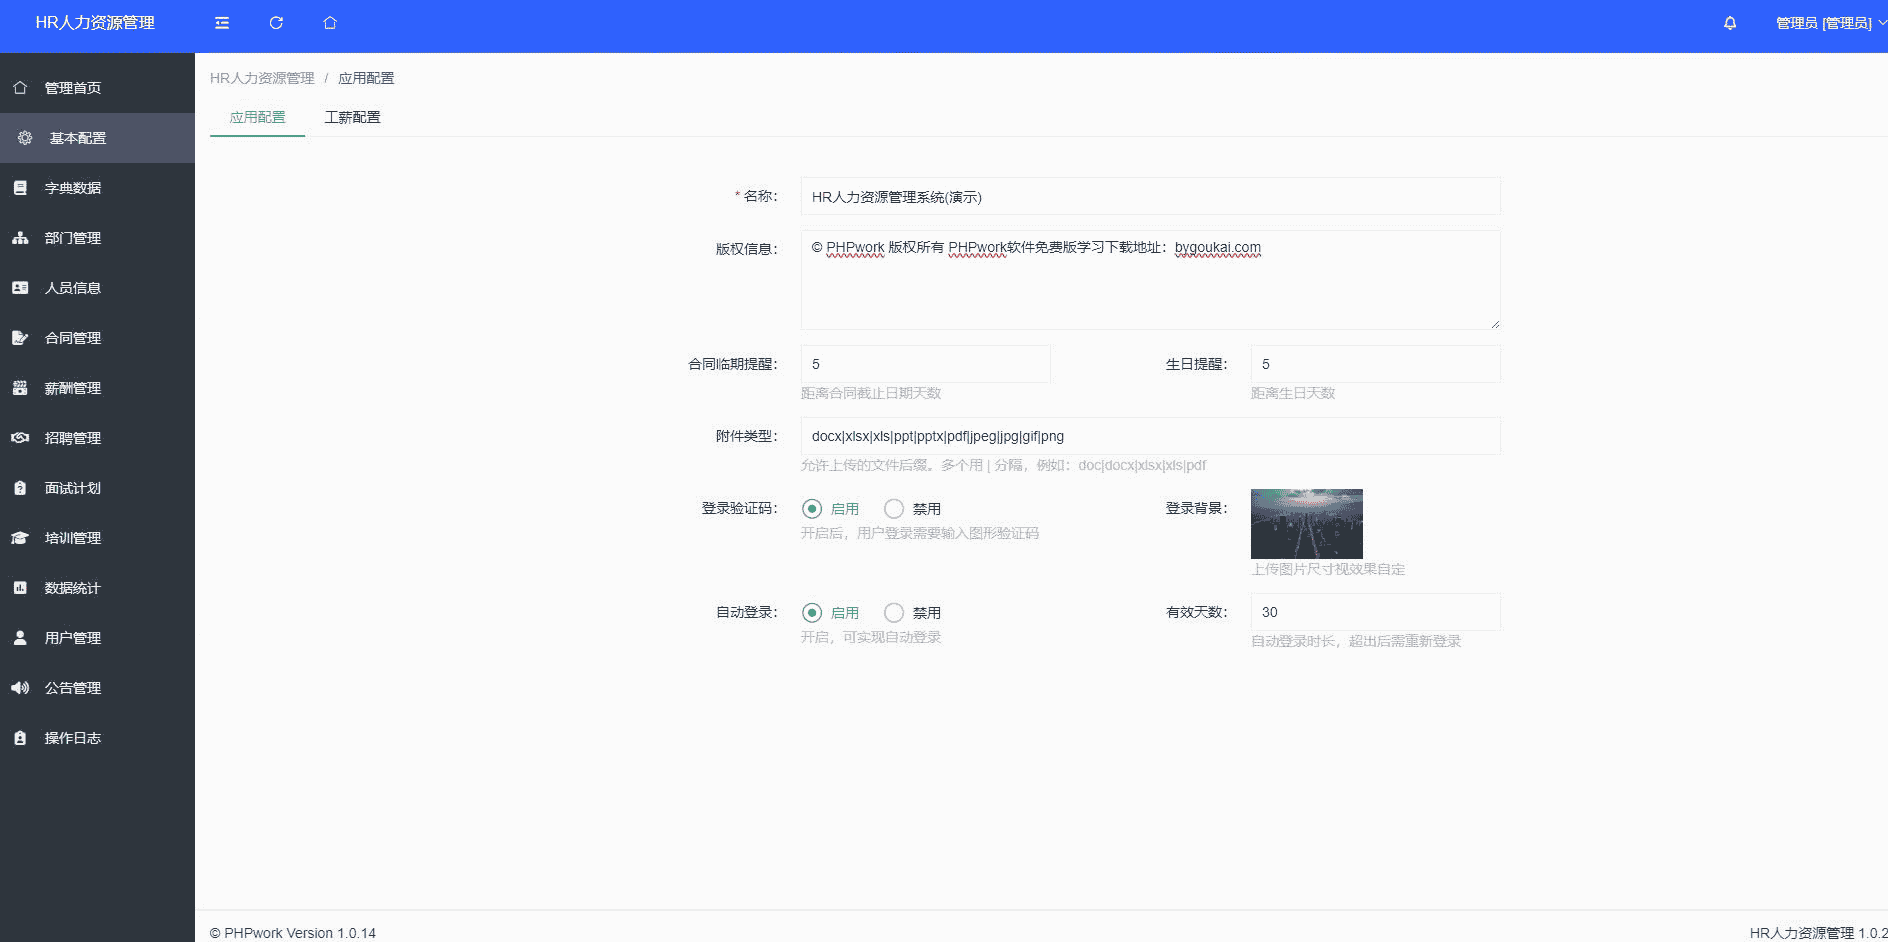Select the 应用配置 tab

[x=257, y=117]
